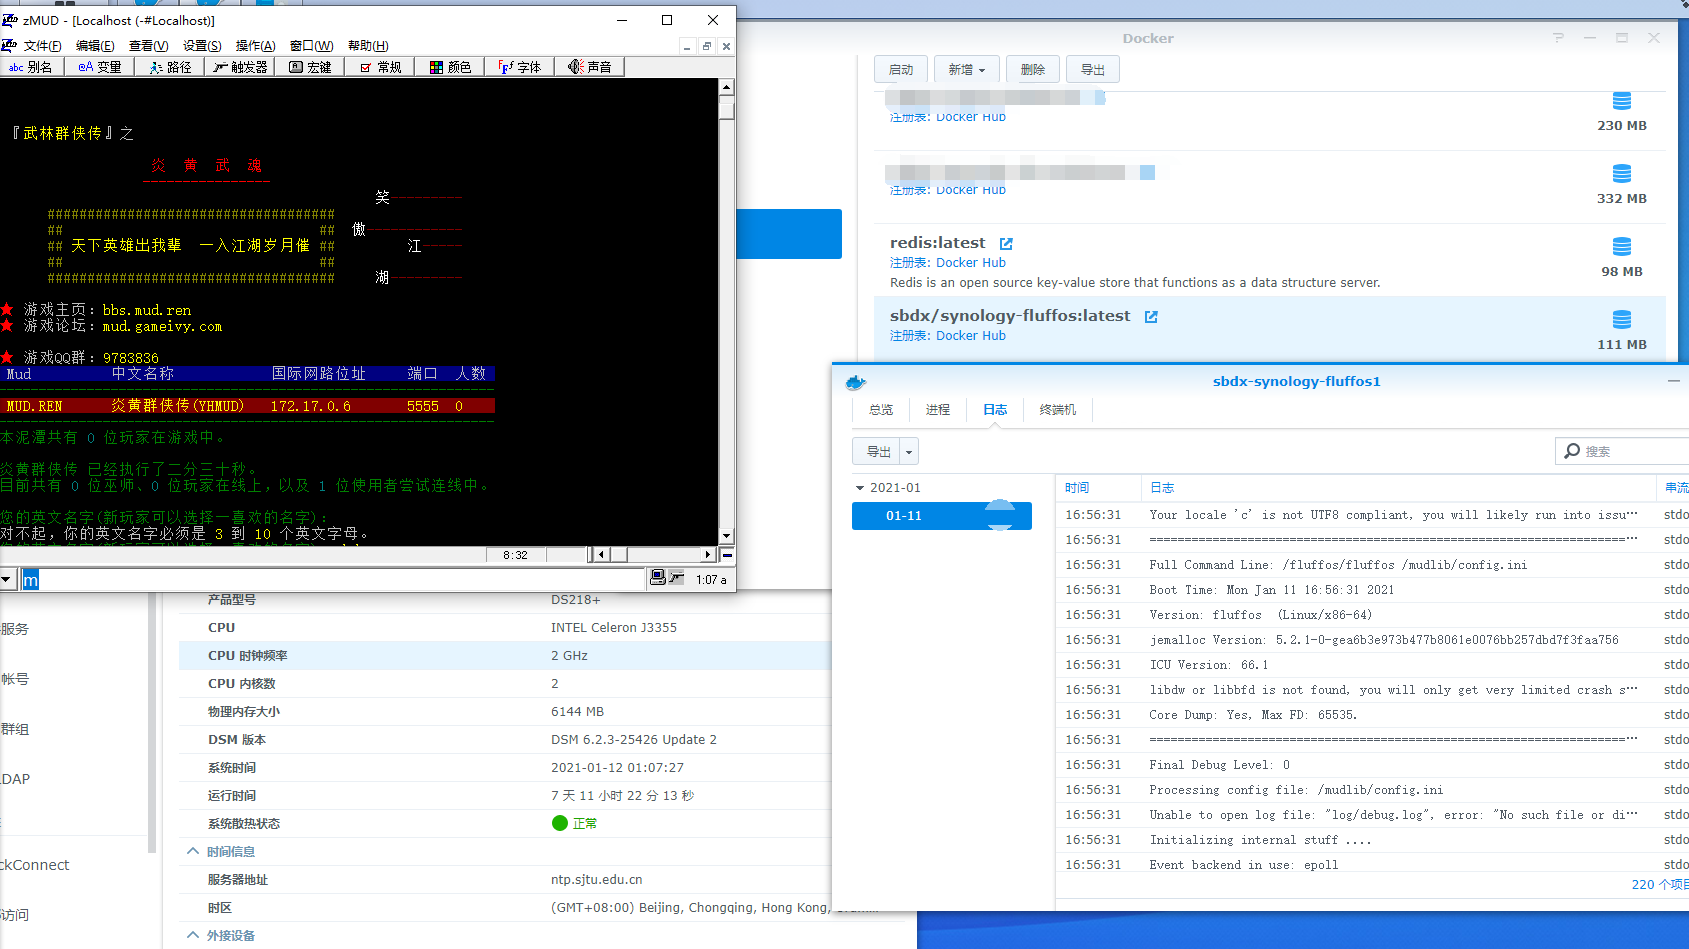Open the 编辑(E) menu in zMUD
This screenshot has height=949, width=1689.
(x=95, y=46)
